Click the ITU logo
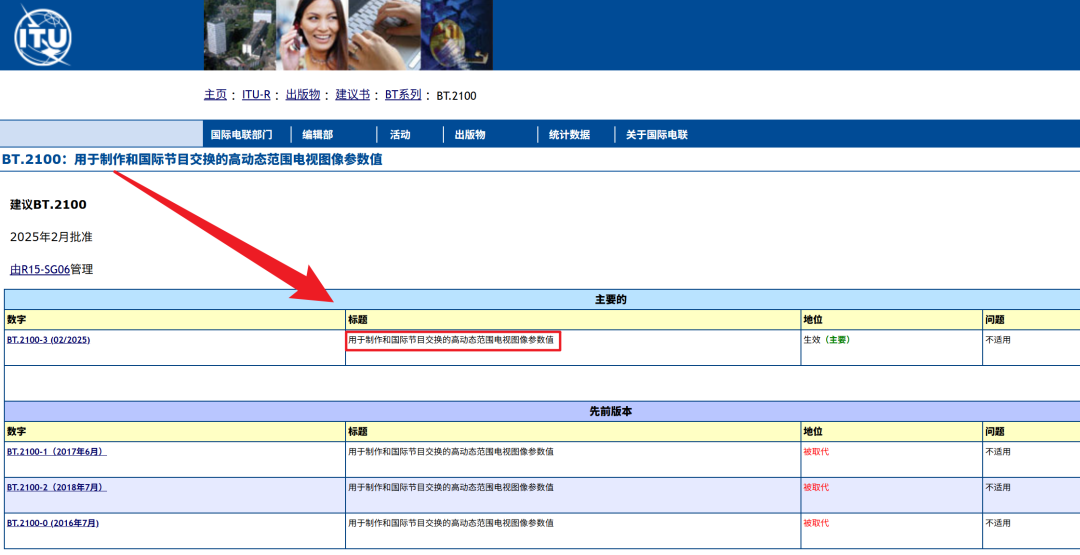Screen dimensions: 1080x555 43,36
